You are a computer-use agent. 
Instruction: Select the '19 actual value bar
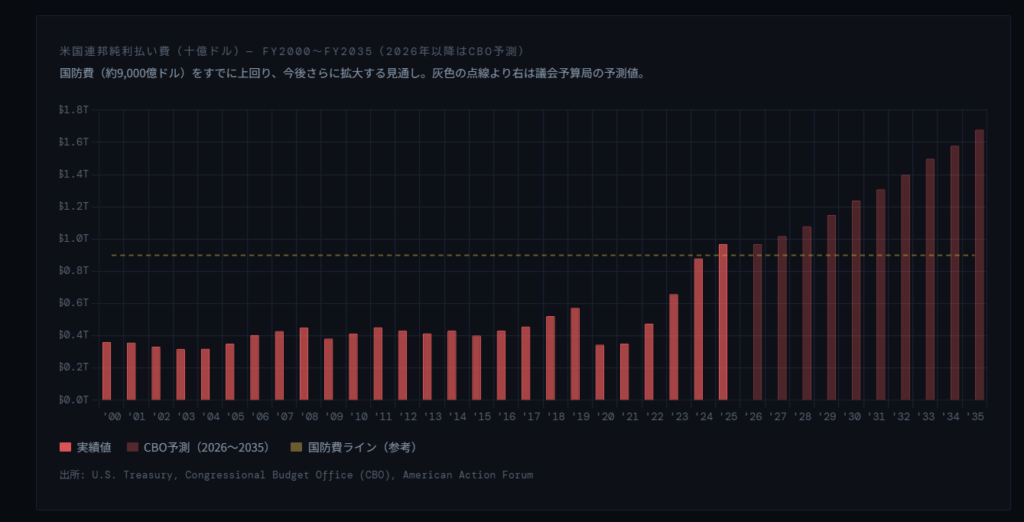pos(575,354)
